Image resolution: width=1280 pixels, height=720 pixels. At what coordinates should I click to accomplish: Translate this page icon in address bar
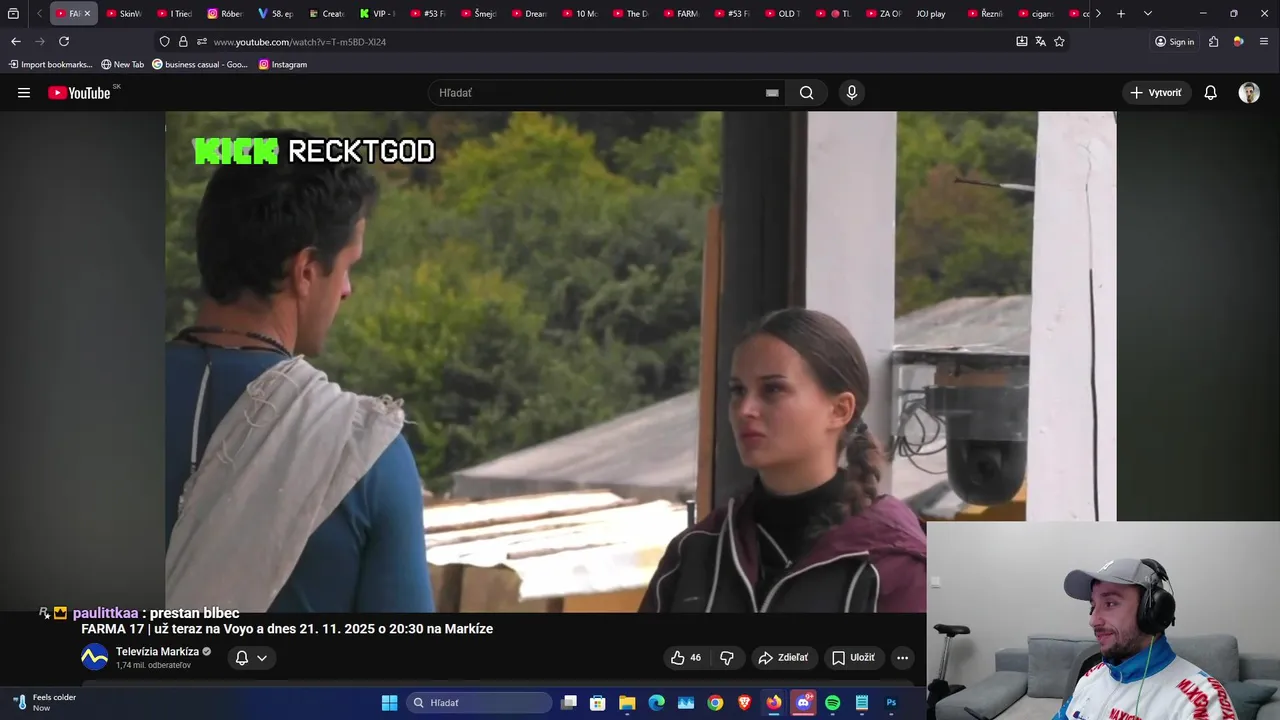click(1040, 42)
